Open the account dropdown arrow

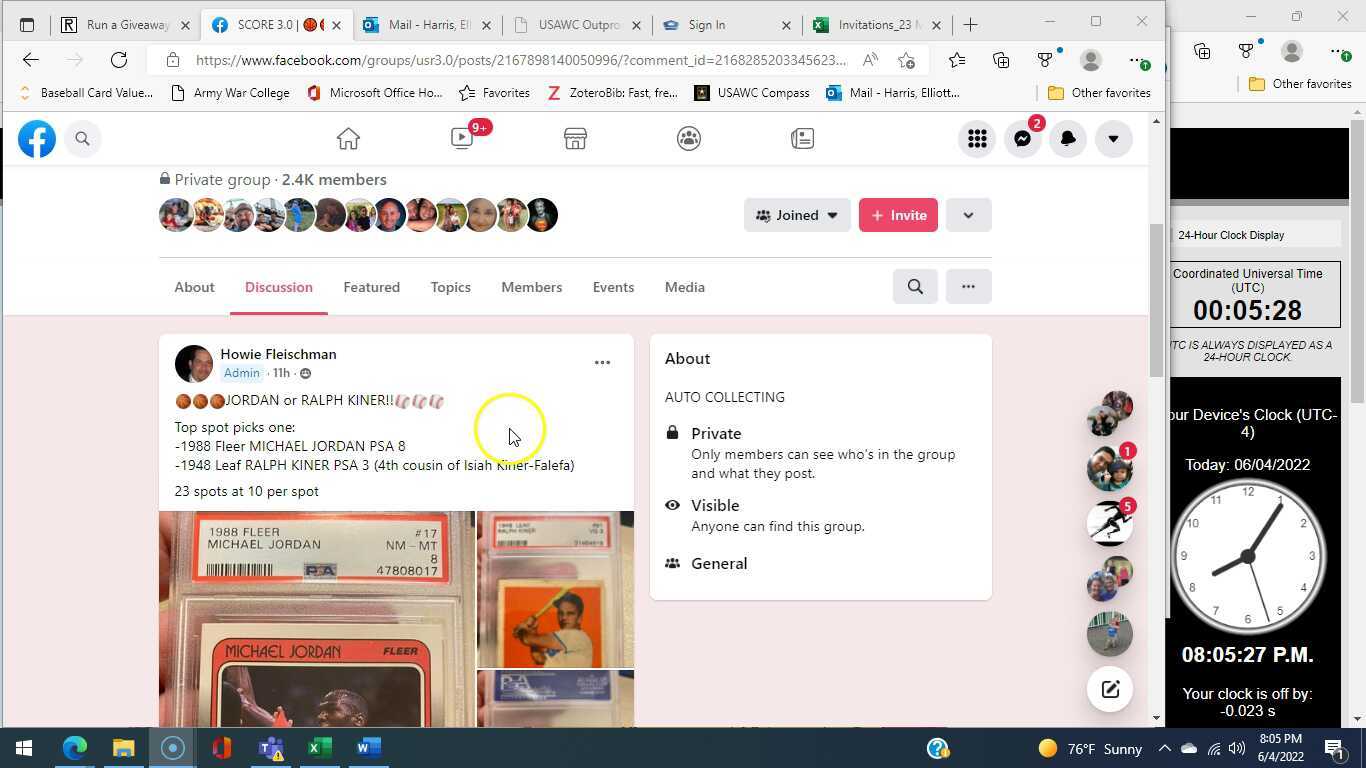(x=1113, y=139)
